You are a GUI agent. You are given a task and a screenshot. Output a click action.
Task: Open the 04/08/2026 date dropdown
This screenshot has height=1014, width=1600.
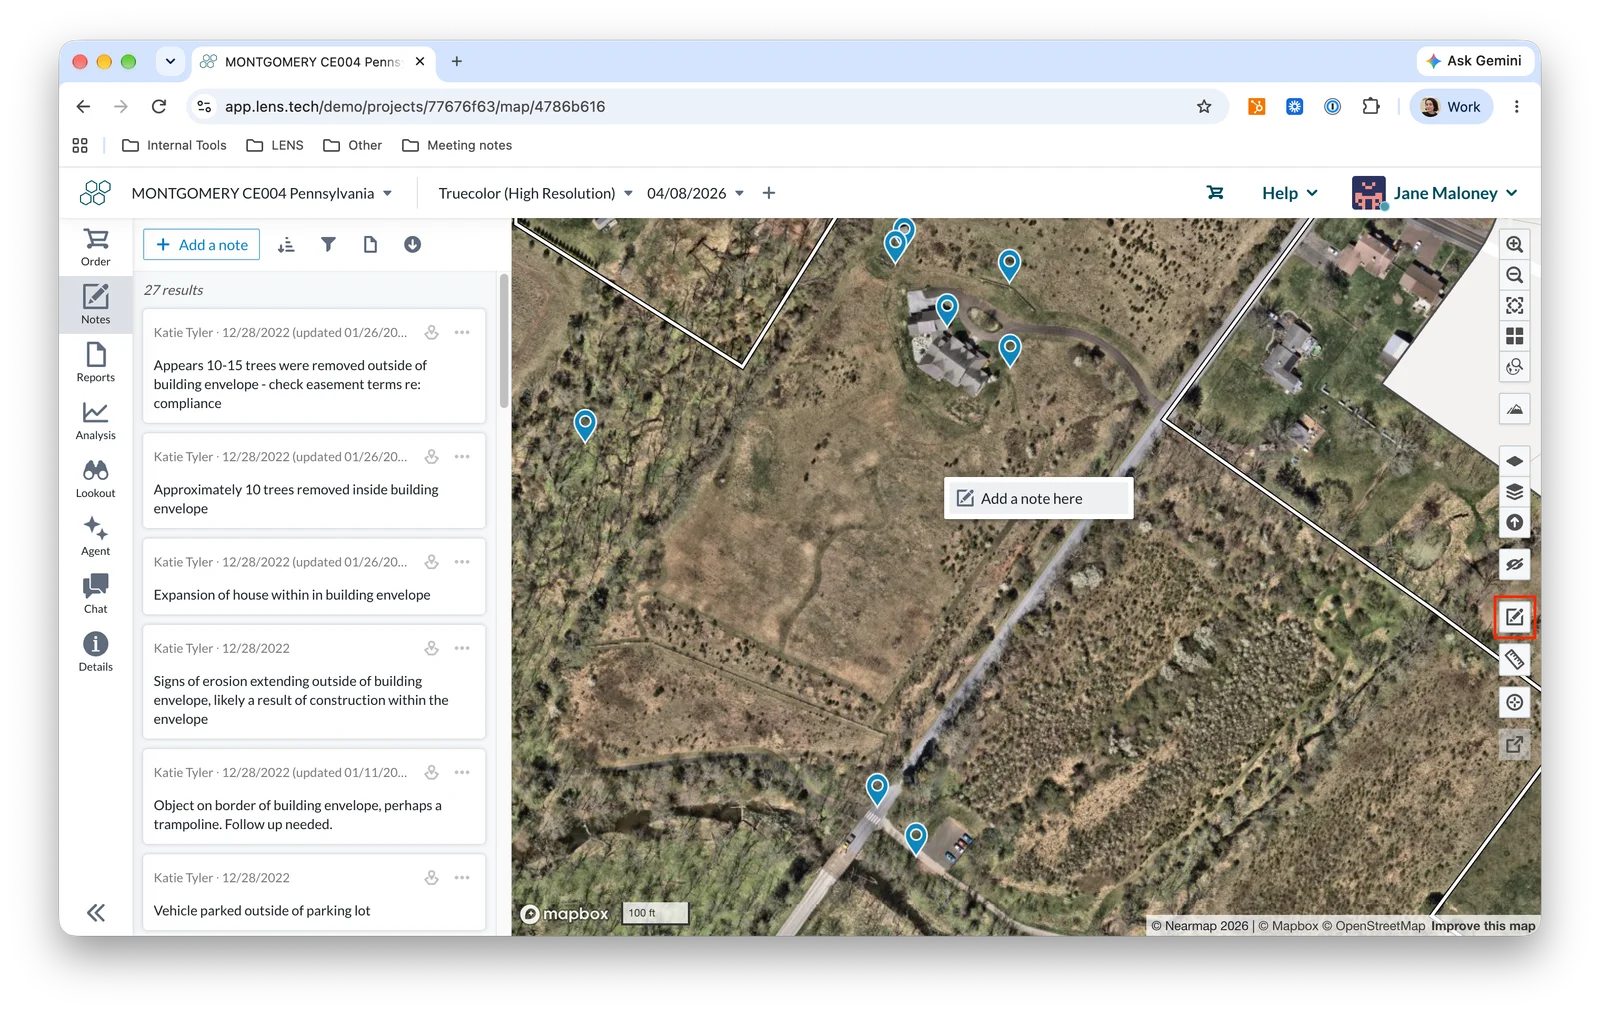coord(695,193)
